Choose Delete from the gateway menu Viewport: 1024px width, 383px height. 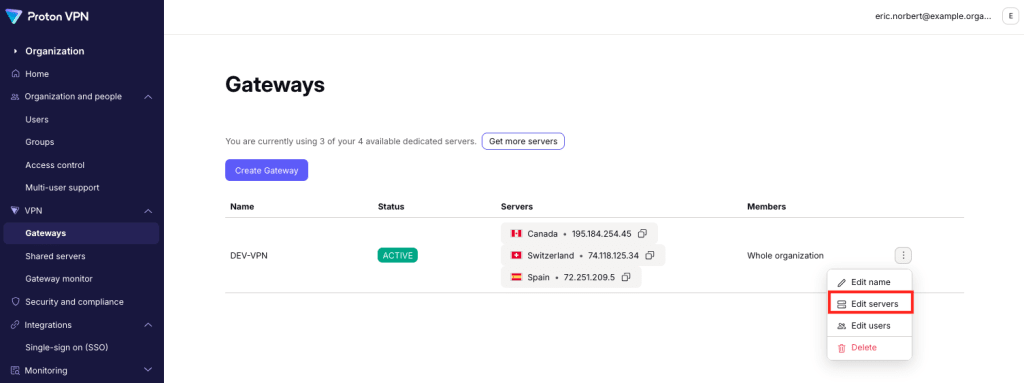[869, 348]
